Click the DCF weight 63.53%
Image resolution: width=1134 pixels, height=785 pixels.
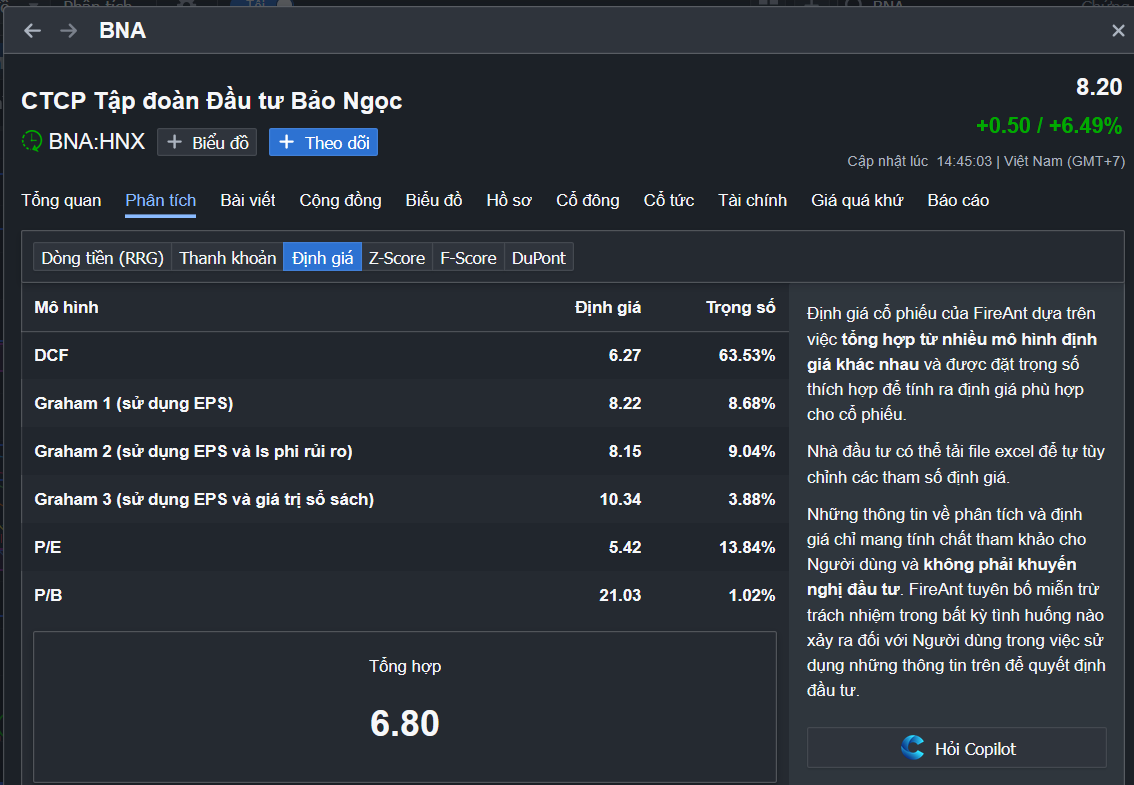click(747, 355)
